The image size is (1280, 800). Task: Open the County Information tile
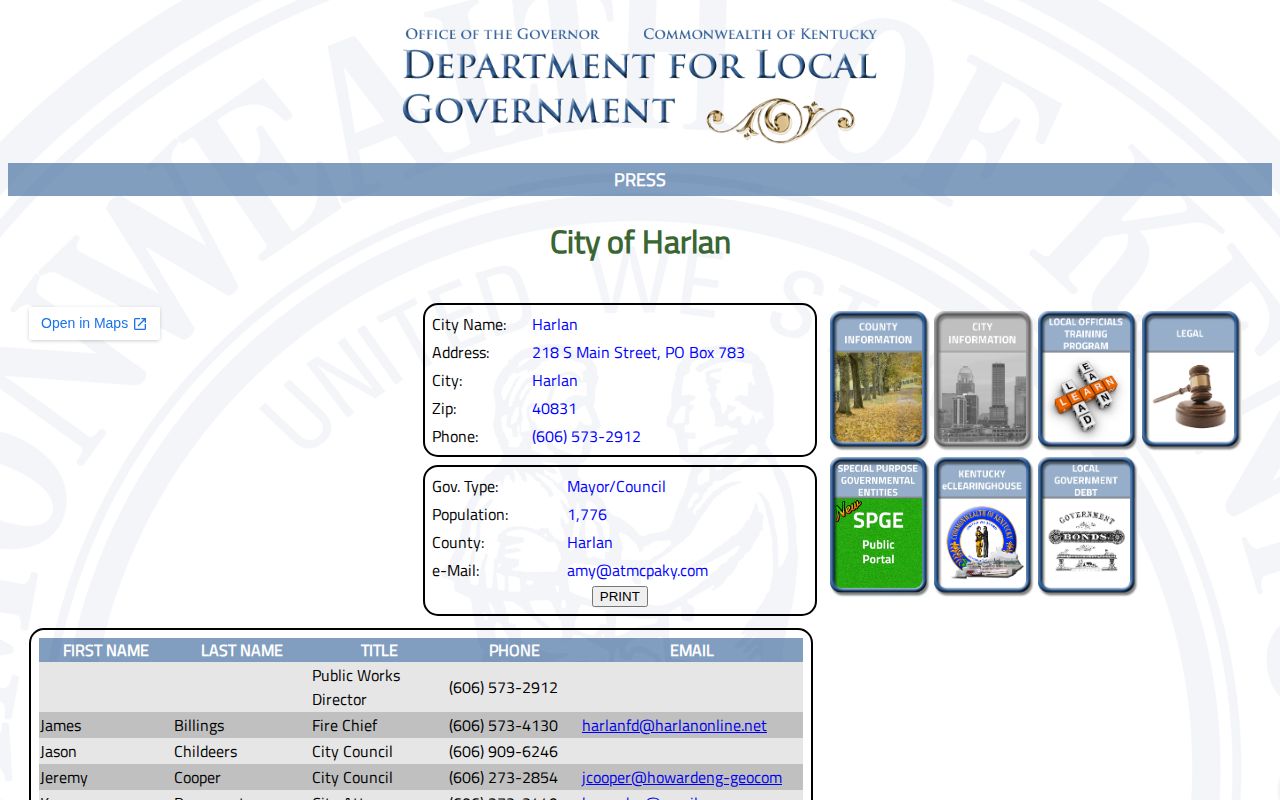coord(878,379)
